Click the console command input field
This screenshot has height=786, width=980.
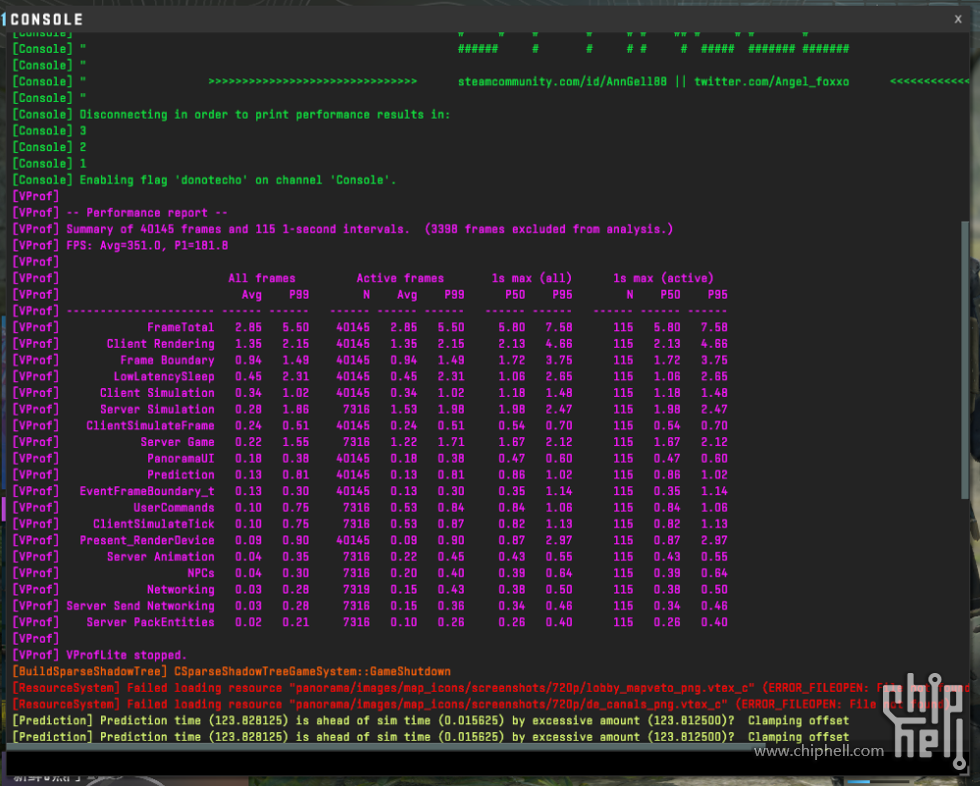[480, 763]
